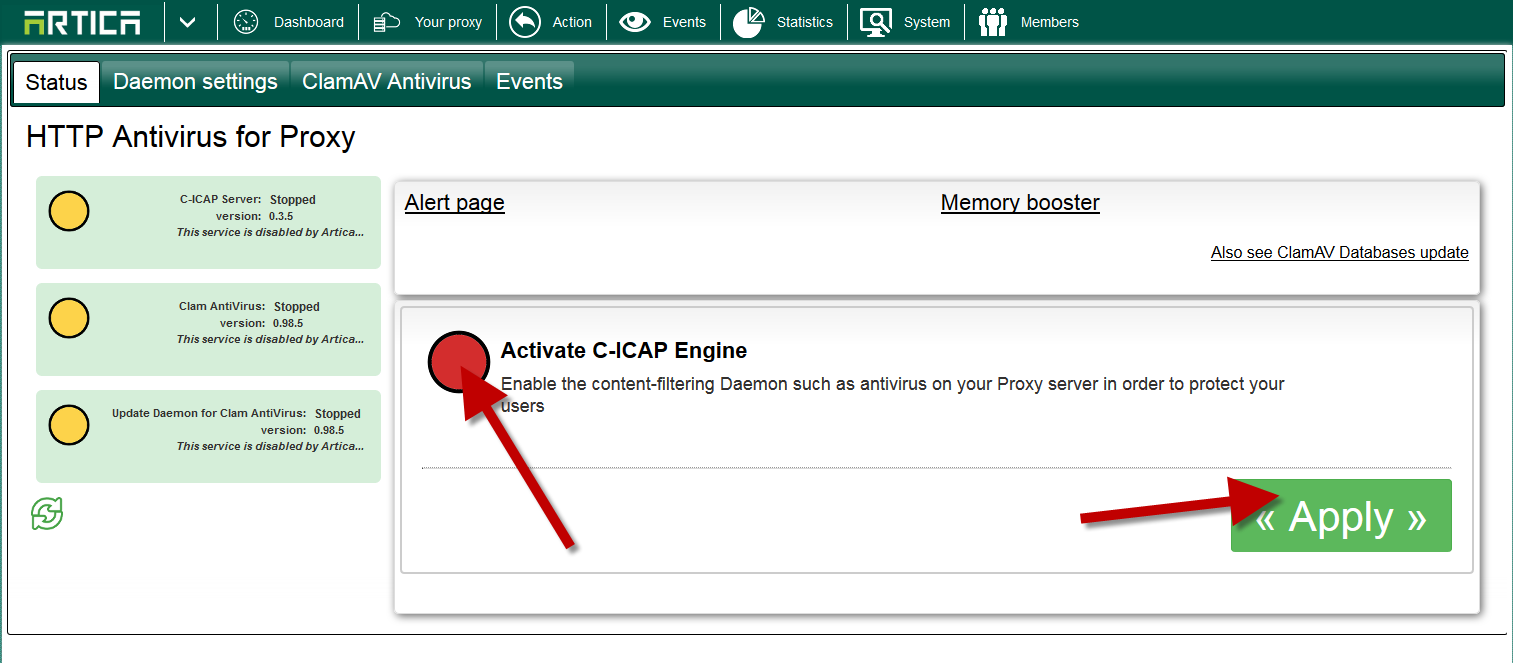
Task: Click the C-ICAP version 0.3.5 text
Action: click(x=255, y=216)
